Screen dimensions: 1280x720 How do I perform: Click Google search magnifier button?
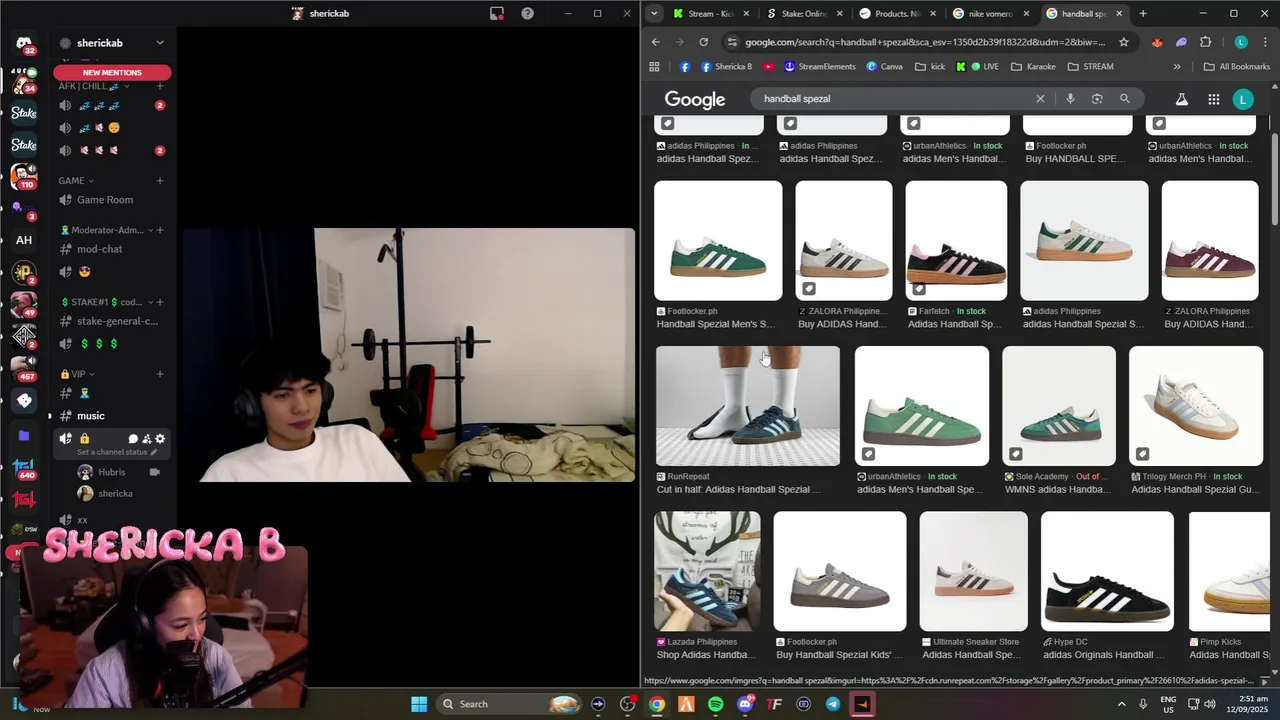pos(1125,99)
